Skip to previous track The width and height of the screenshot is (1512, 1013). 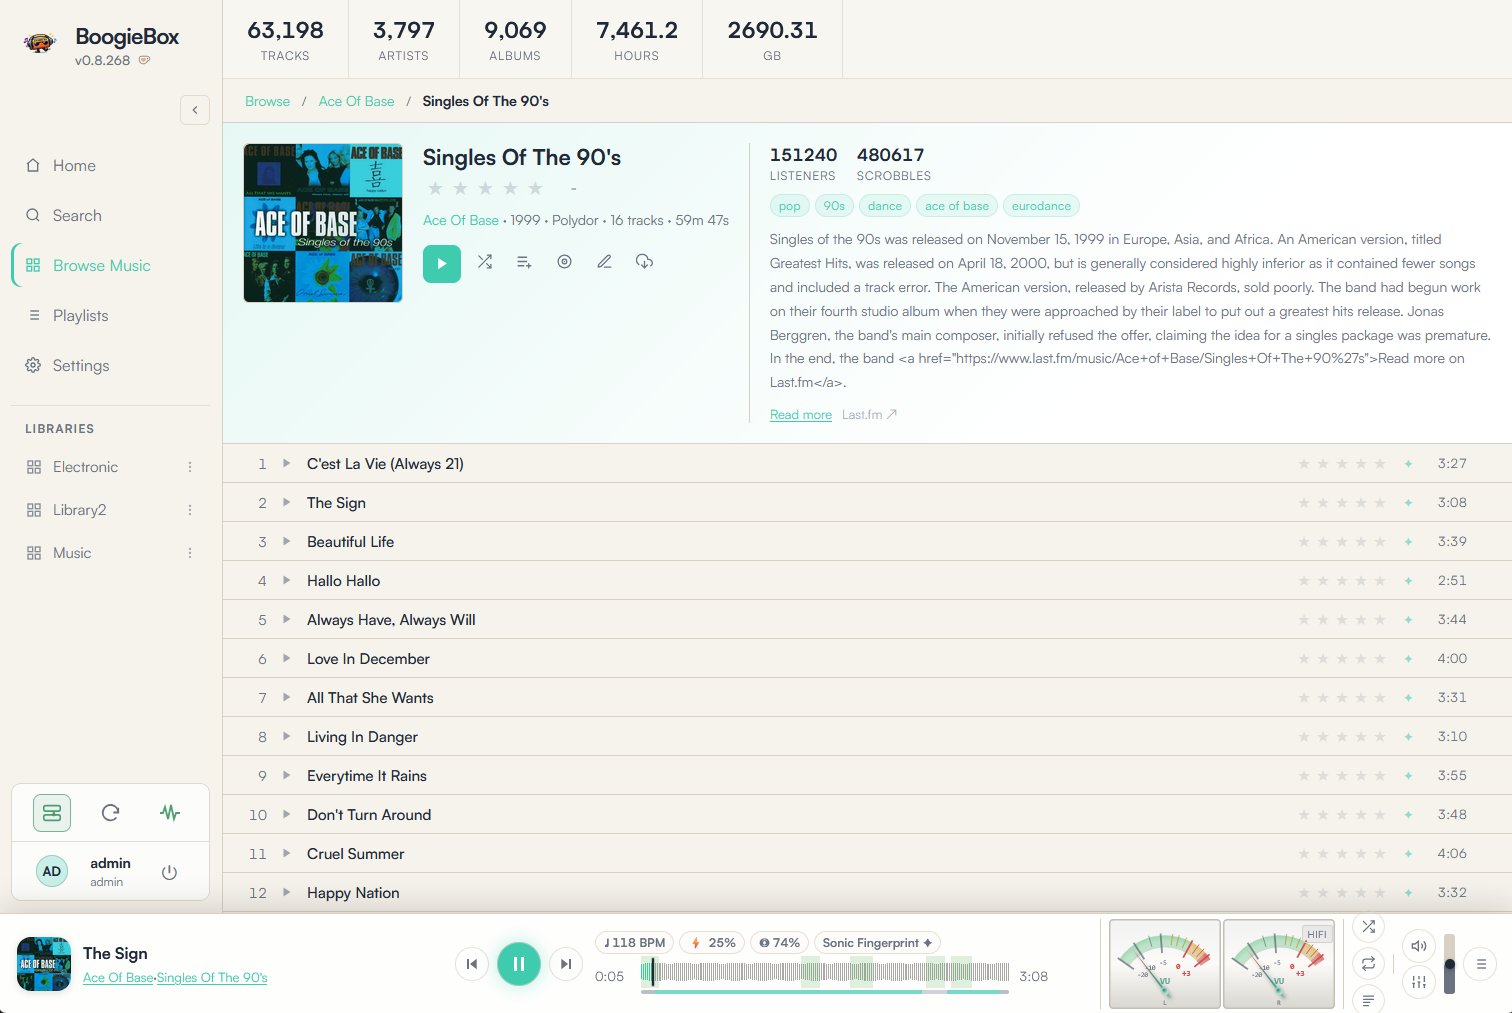(x=472, y=964)
